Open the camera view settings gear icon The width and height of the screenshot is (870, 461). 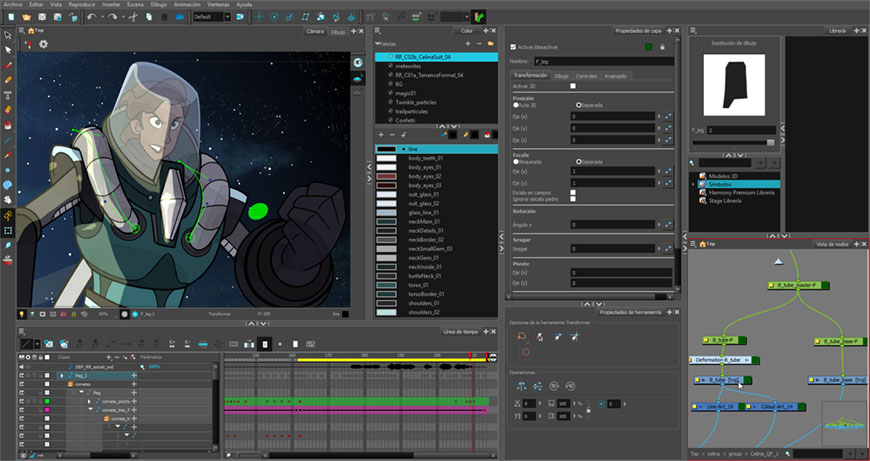(x=43, y=44)
